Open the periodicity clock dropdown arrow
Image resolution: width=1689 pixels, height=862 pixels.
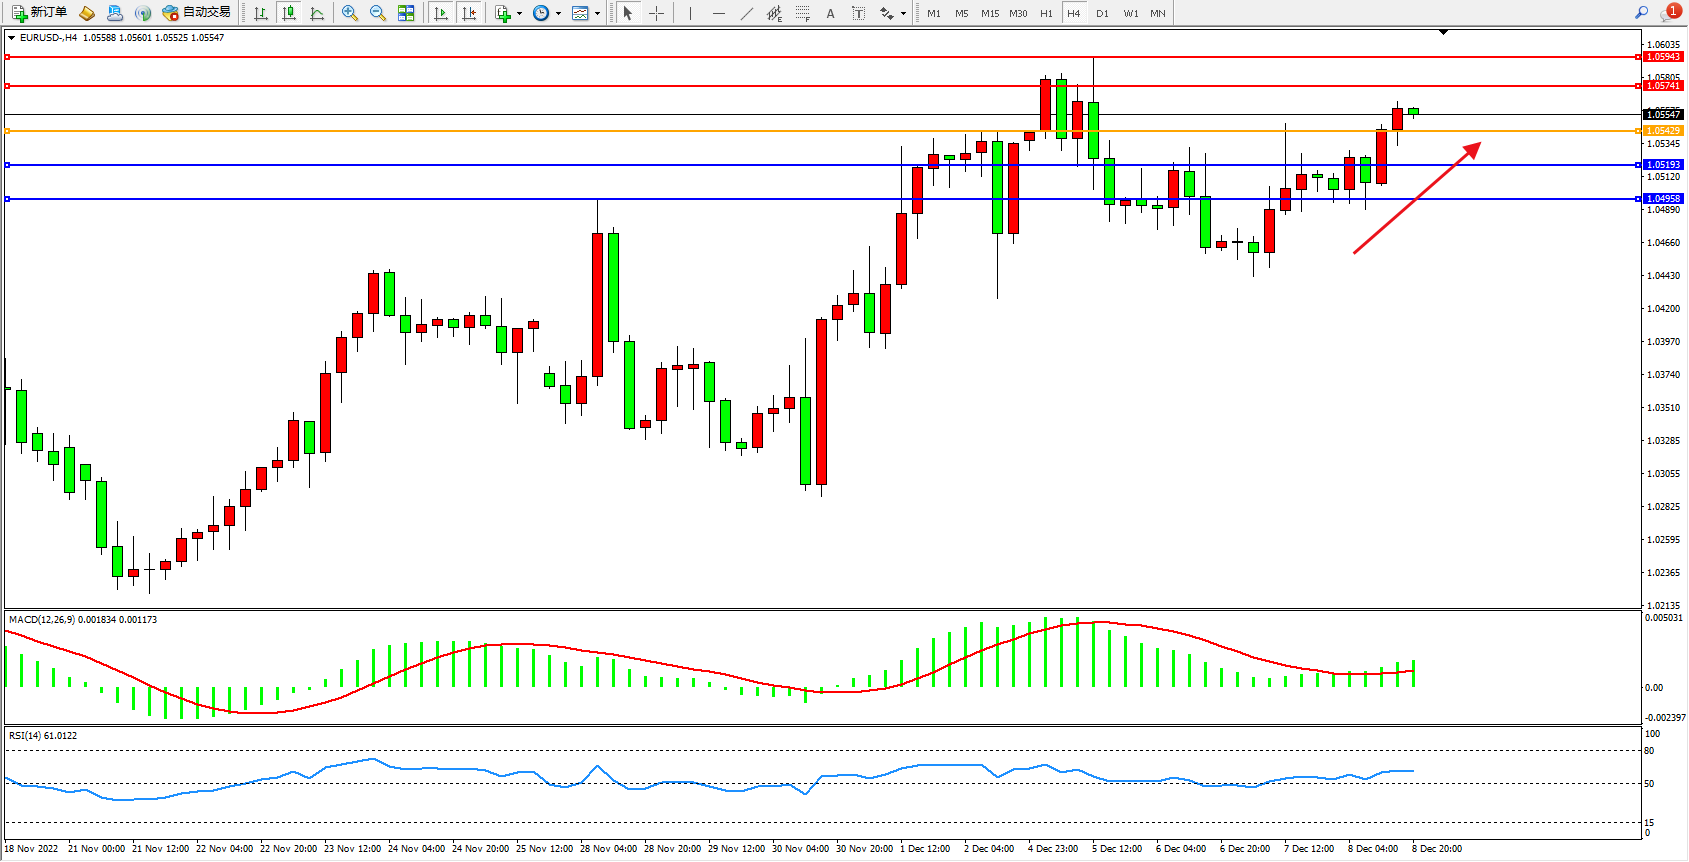tap(558, 14)
